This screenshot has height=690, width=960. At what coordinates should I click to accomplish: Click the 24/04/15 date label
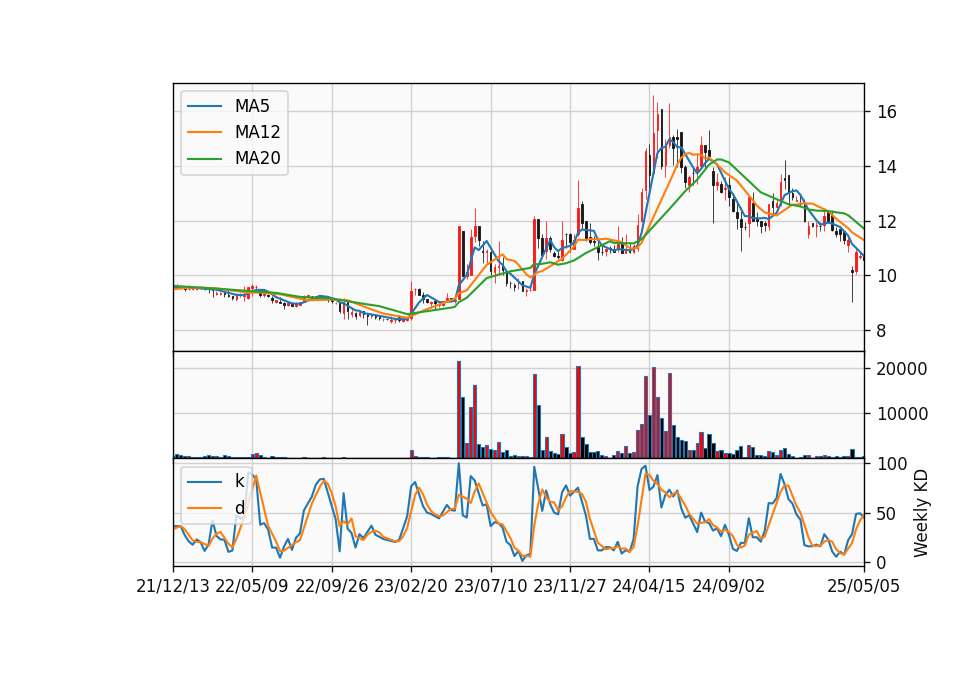649,586
